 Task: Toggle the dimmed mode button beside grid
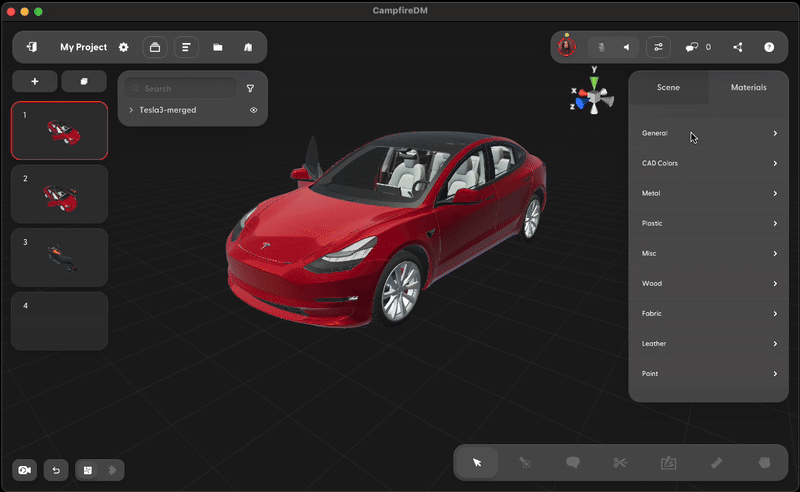(112, 470)
